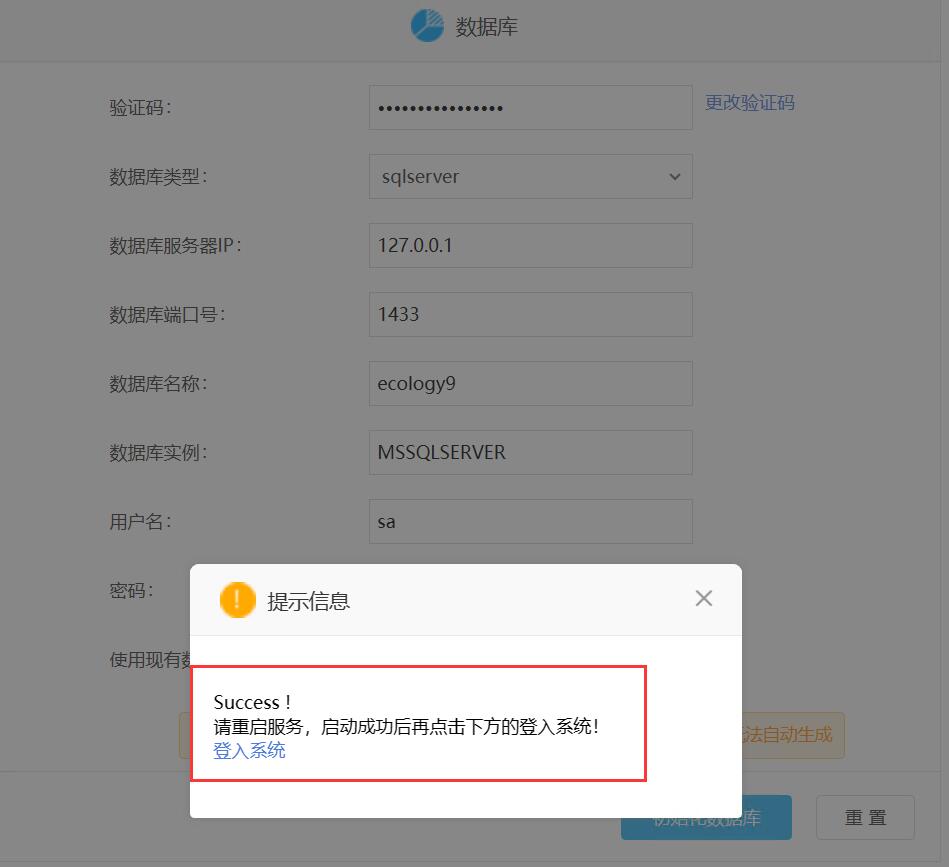
Task: Click the 数据库 header title
Action: tap(487, 27)
